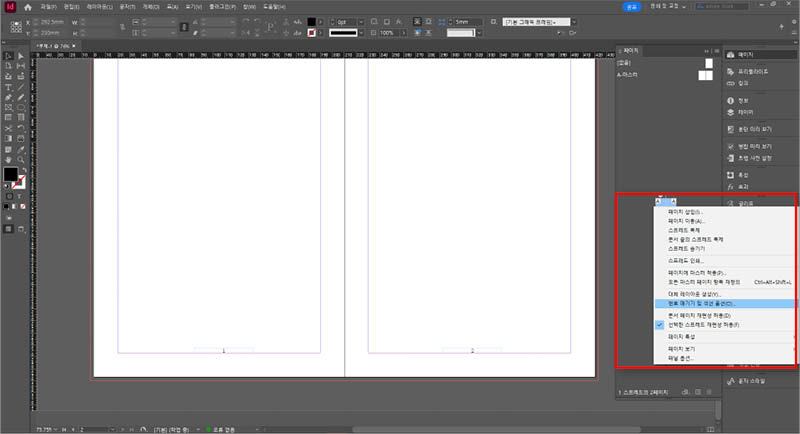Click the blue Share button

pyautogui.click(x=632, y=7)
